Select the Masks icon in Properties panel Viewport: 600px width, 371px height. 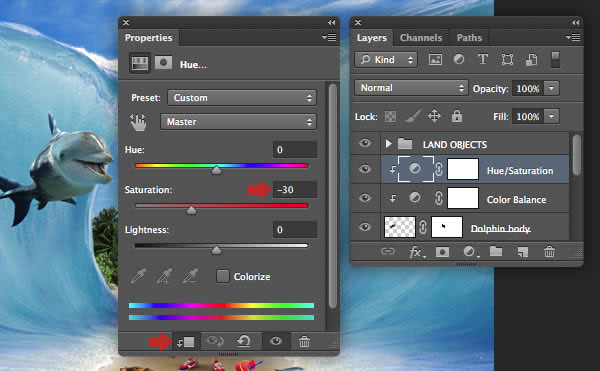163,62
